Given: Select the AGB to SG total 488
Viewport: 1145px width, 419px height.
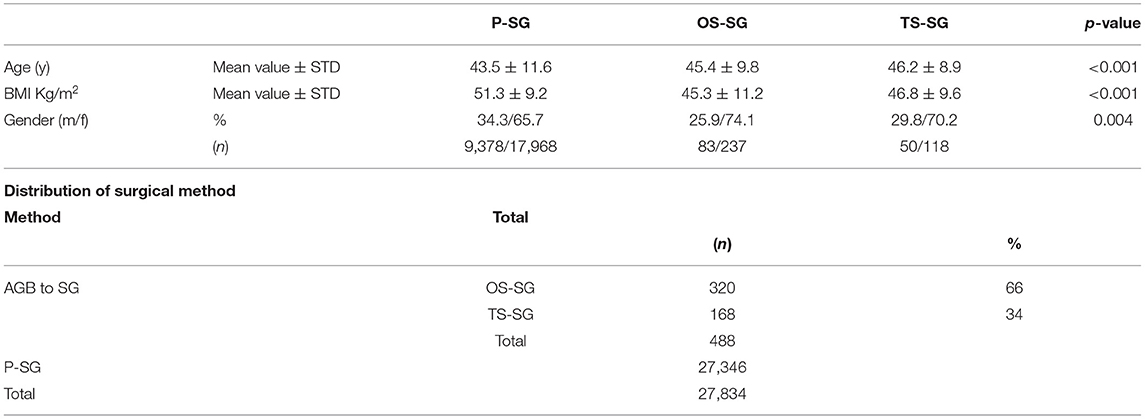Looking at the screenshot, I should point(719,340).
